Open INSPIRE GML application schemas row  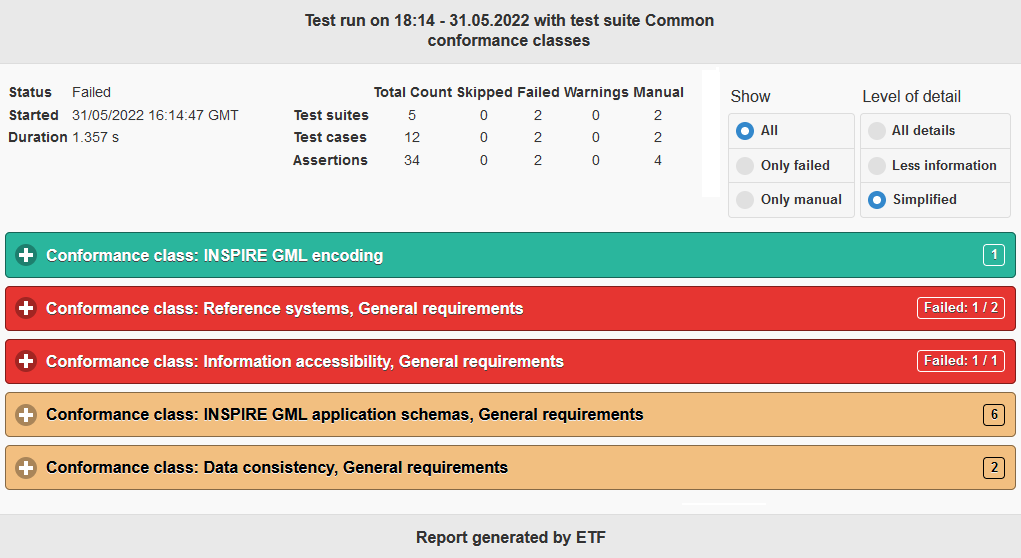(510, 414)
